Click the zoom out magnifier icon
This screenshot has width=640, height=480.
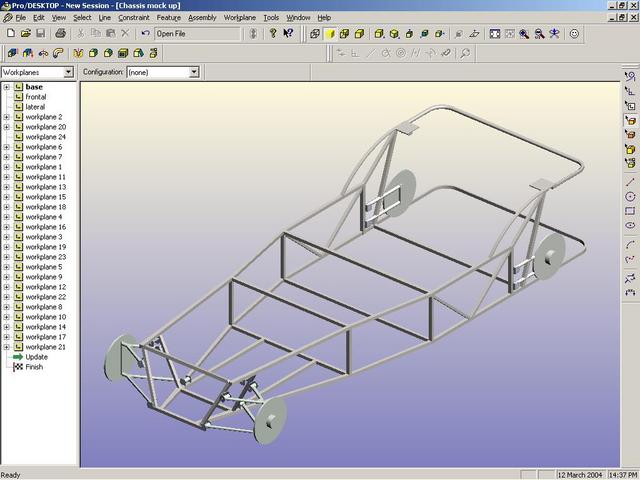539,33
